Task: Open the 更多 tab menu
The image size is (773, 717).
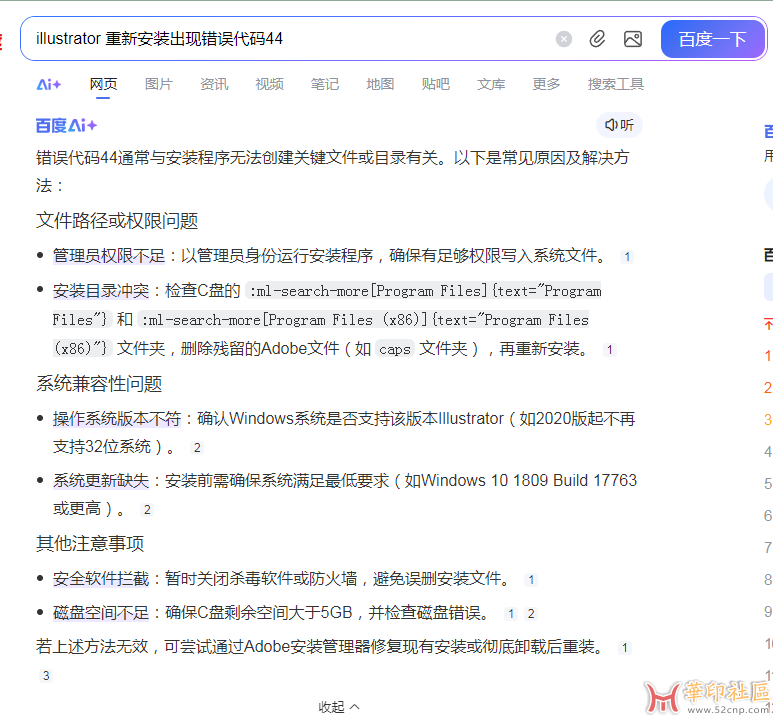Action: tap(546, 84)
